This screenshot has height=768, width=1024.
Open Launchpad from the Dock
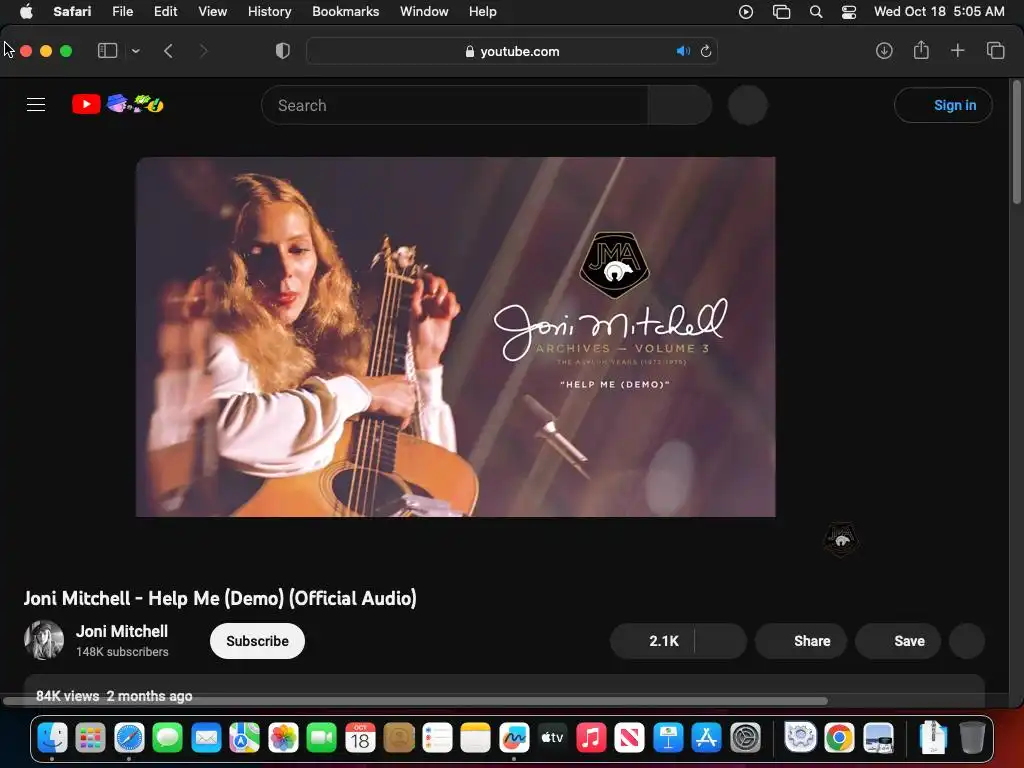tap(90, 738)
